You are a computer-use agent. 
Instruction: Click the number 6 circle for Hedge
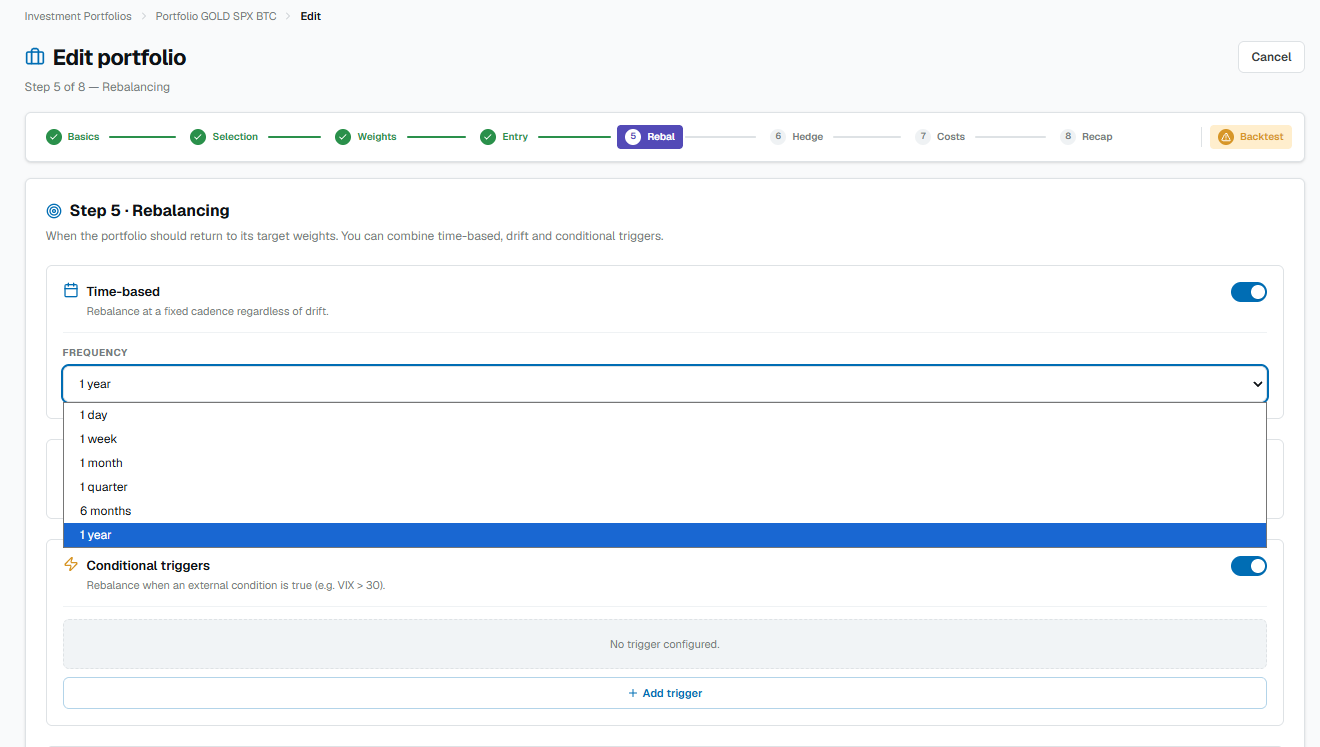pyautogui.click(x=778, y=137)
